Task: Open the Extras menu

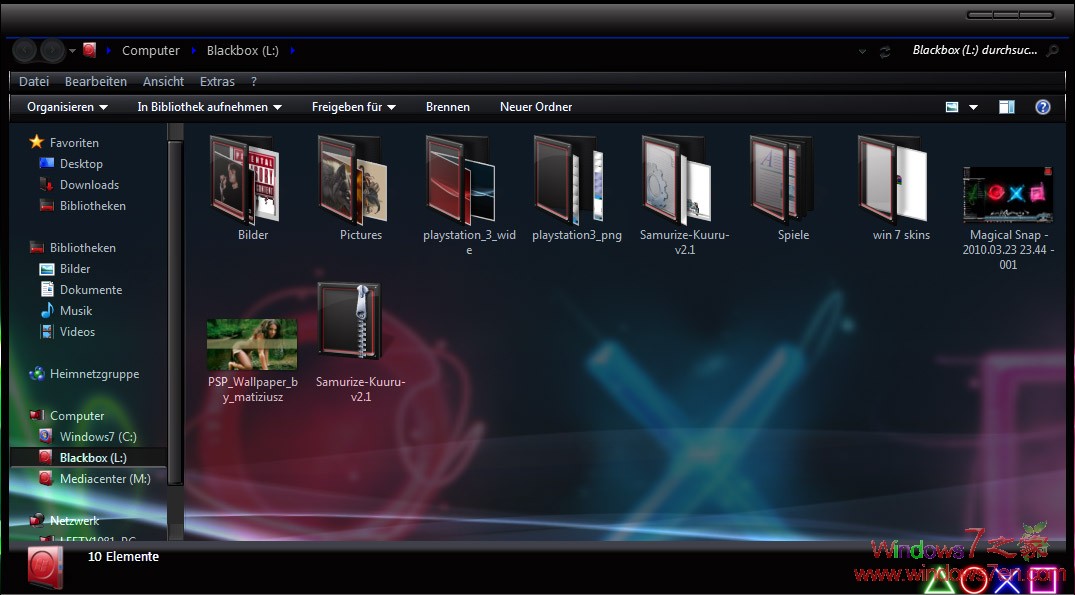Action: pyautogui.click(x=217, y=82)
